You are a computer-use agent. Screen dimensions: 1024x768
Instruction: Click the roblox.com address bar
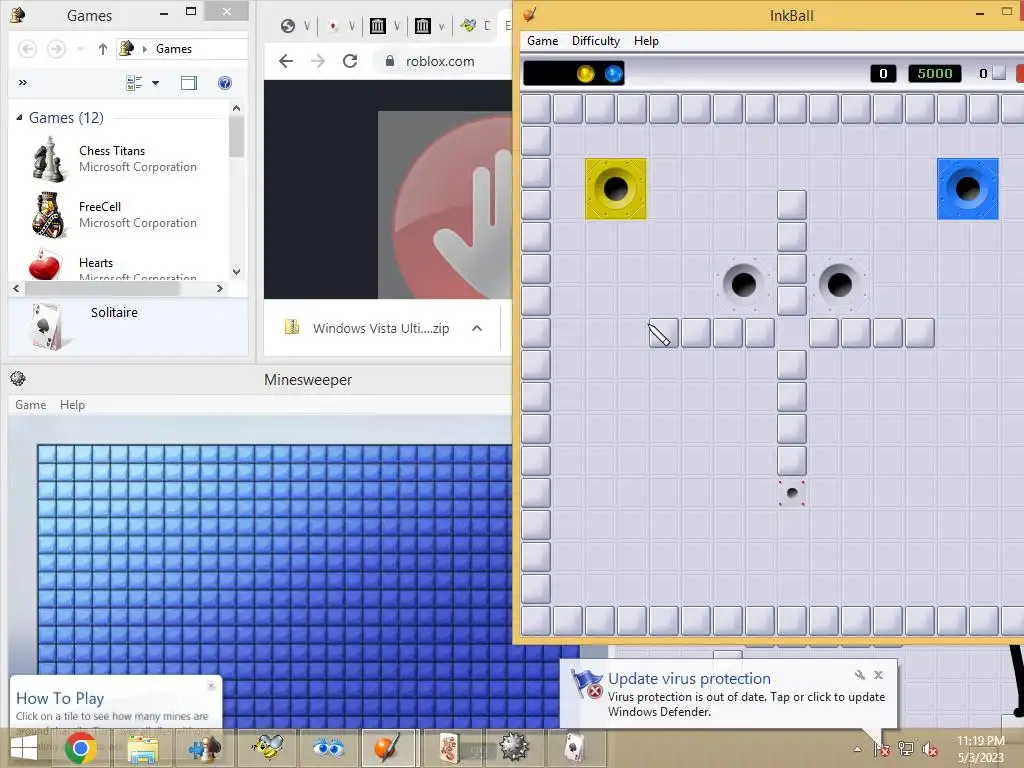click(444, 61)
